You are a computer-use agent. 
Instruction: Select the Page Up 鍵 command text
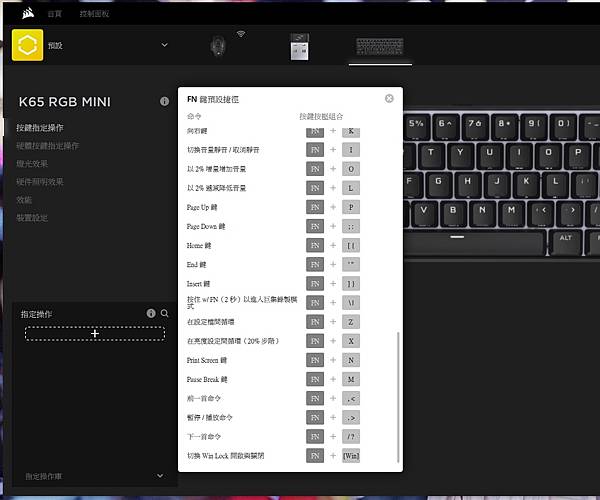[x=202, y=207]
